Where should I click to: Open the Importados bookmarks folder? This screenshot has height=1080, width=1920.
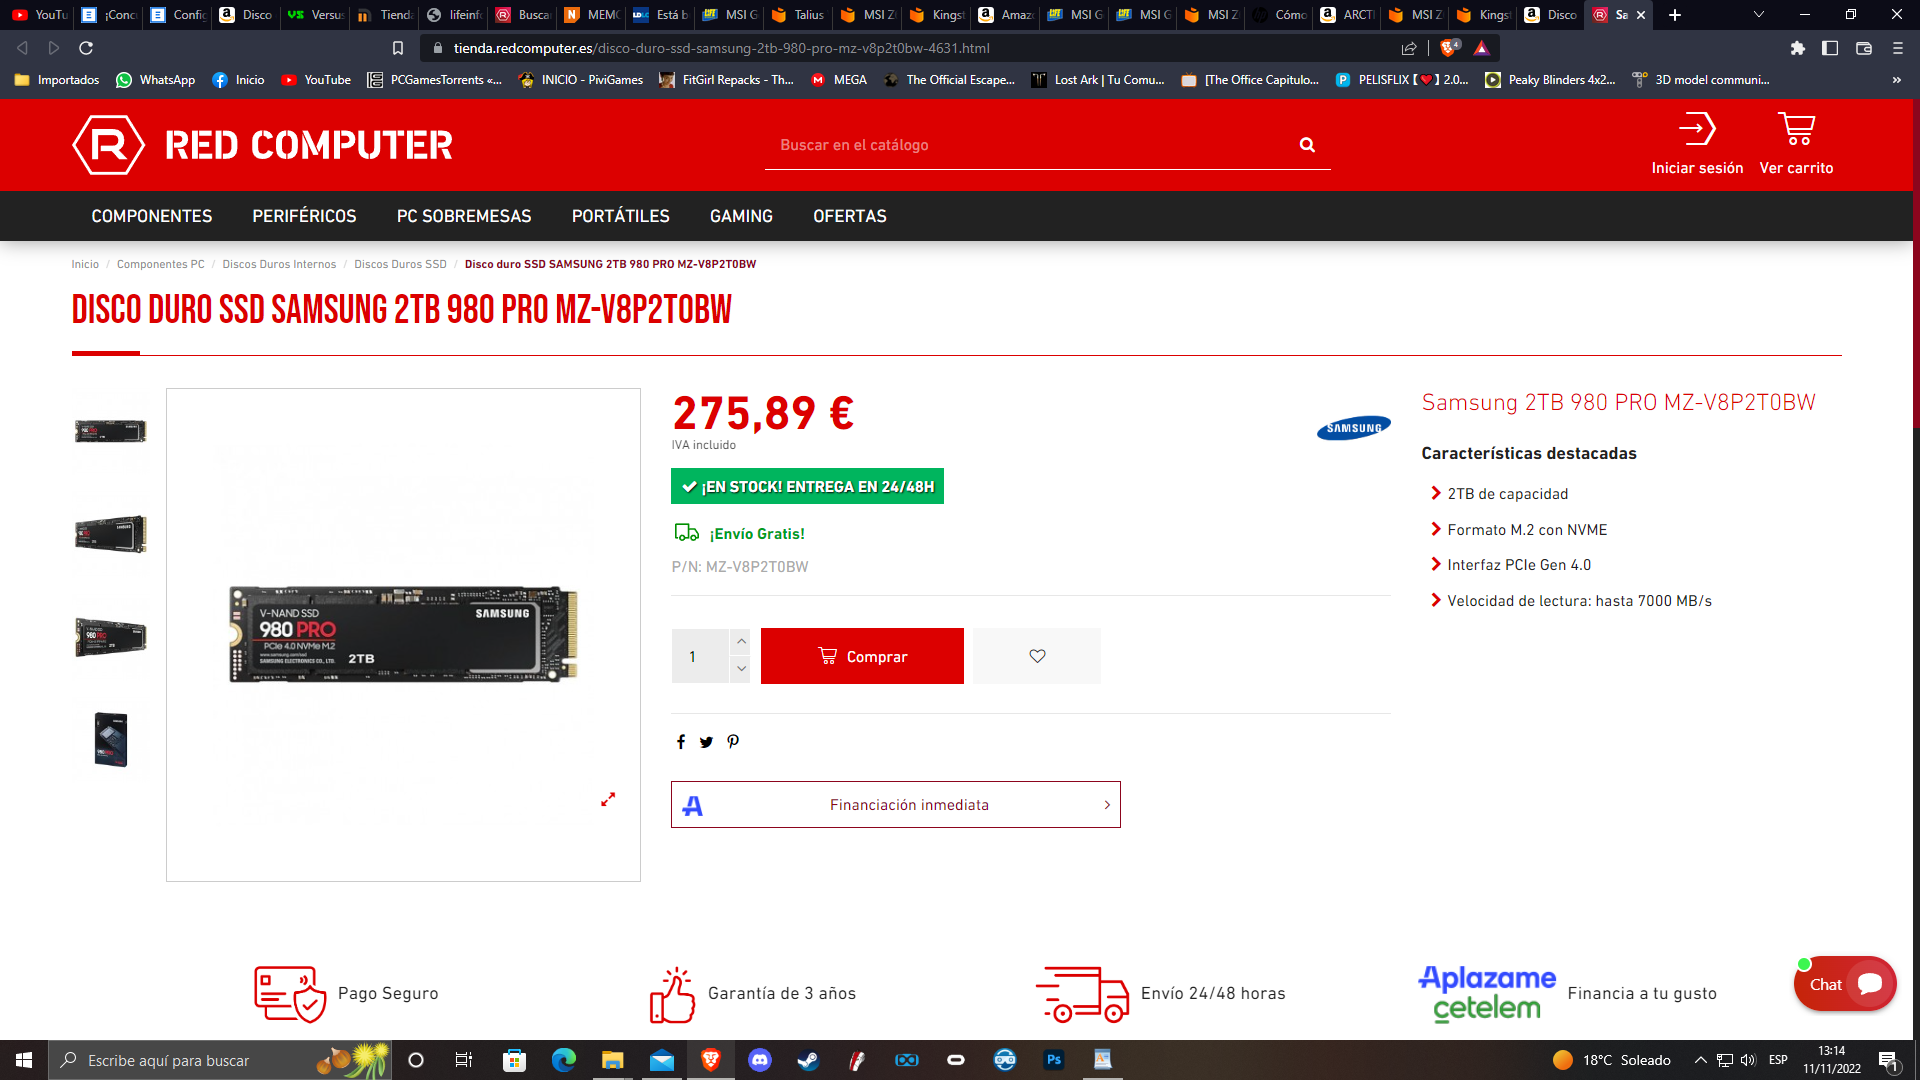[x=57, y=80]
